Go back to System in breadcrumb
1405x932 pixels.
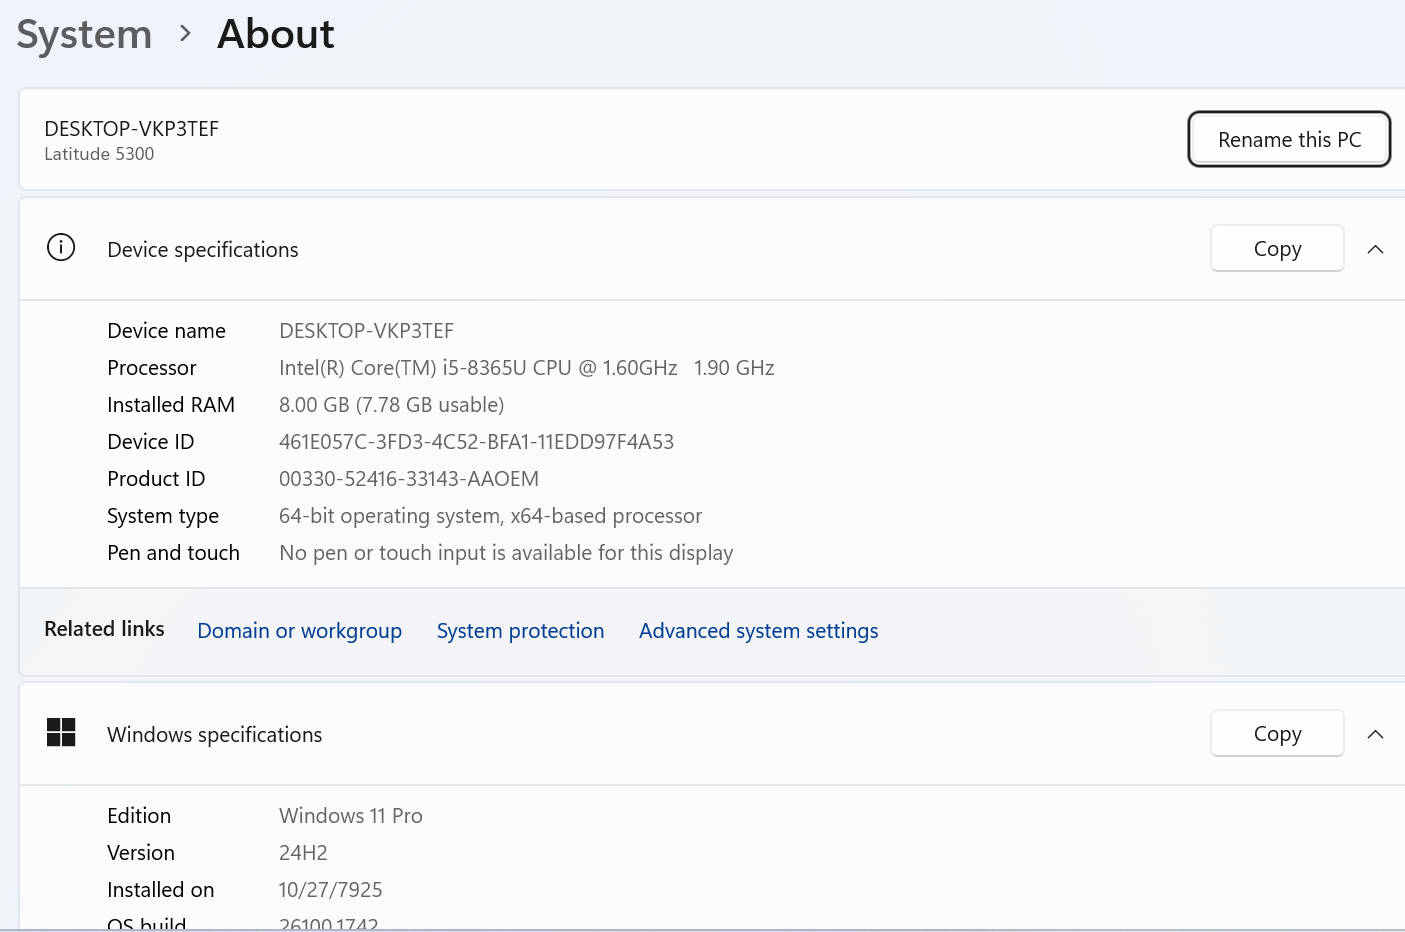pos(85,35)
